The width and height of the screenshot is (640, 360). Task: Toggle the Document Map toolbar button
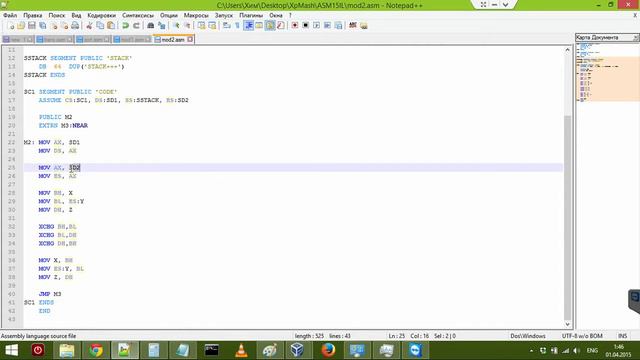[x=270, y=25]
